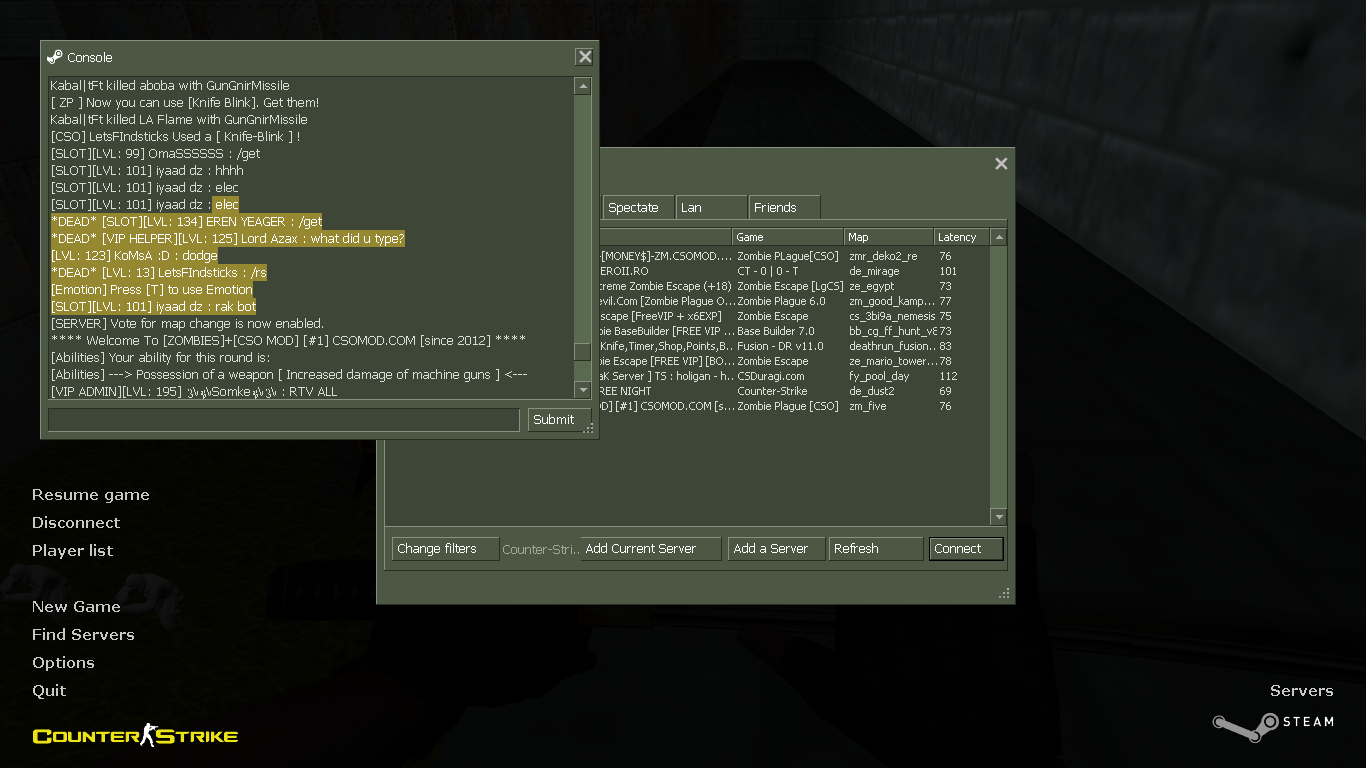The height and width of the screenshot is (768, 1366).
Task: Sort servers by Latency column
Action: point(960,237)
